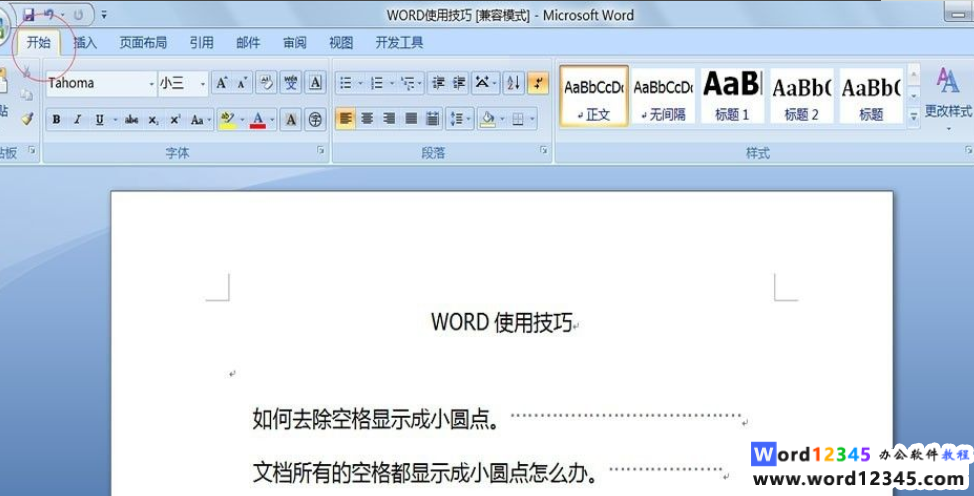Open the 审阅 tab
This screenshot has height=496, width=974.
coord(294,42)
